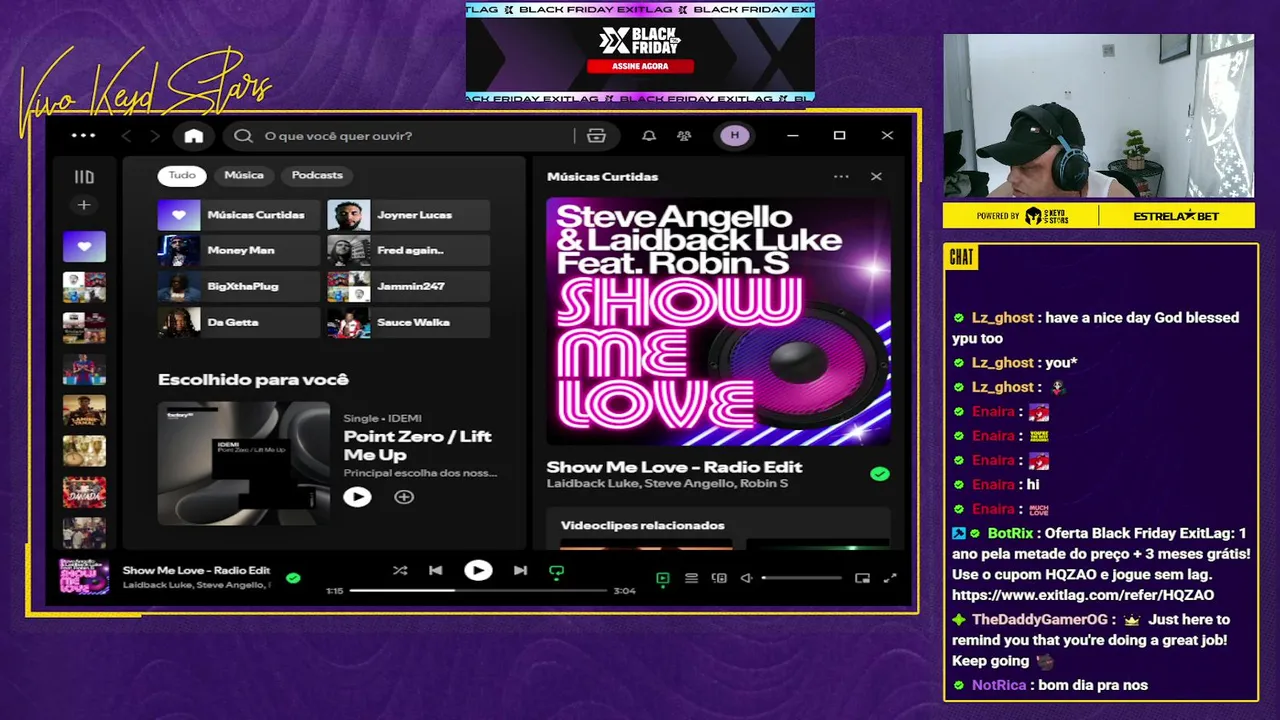This screenshot has height=720, width=1280.
Task: Open the notifications bell
Action: click(649, 136)
